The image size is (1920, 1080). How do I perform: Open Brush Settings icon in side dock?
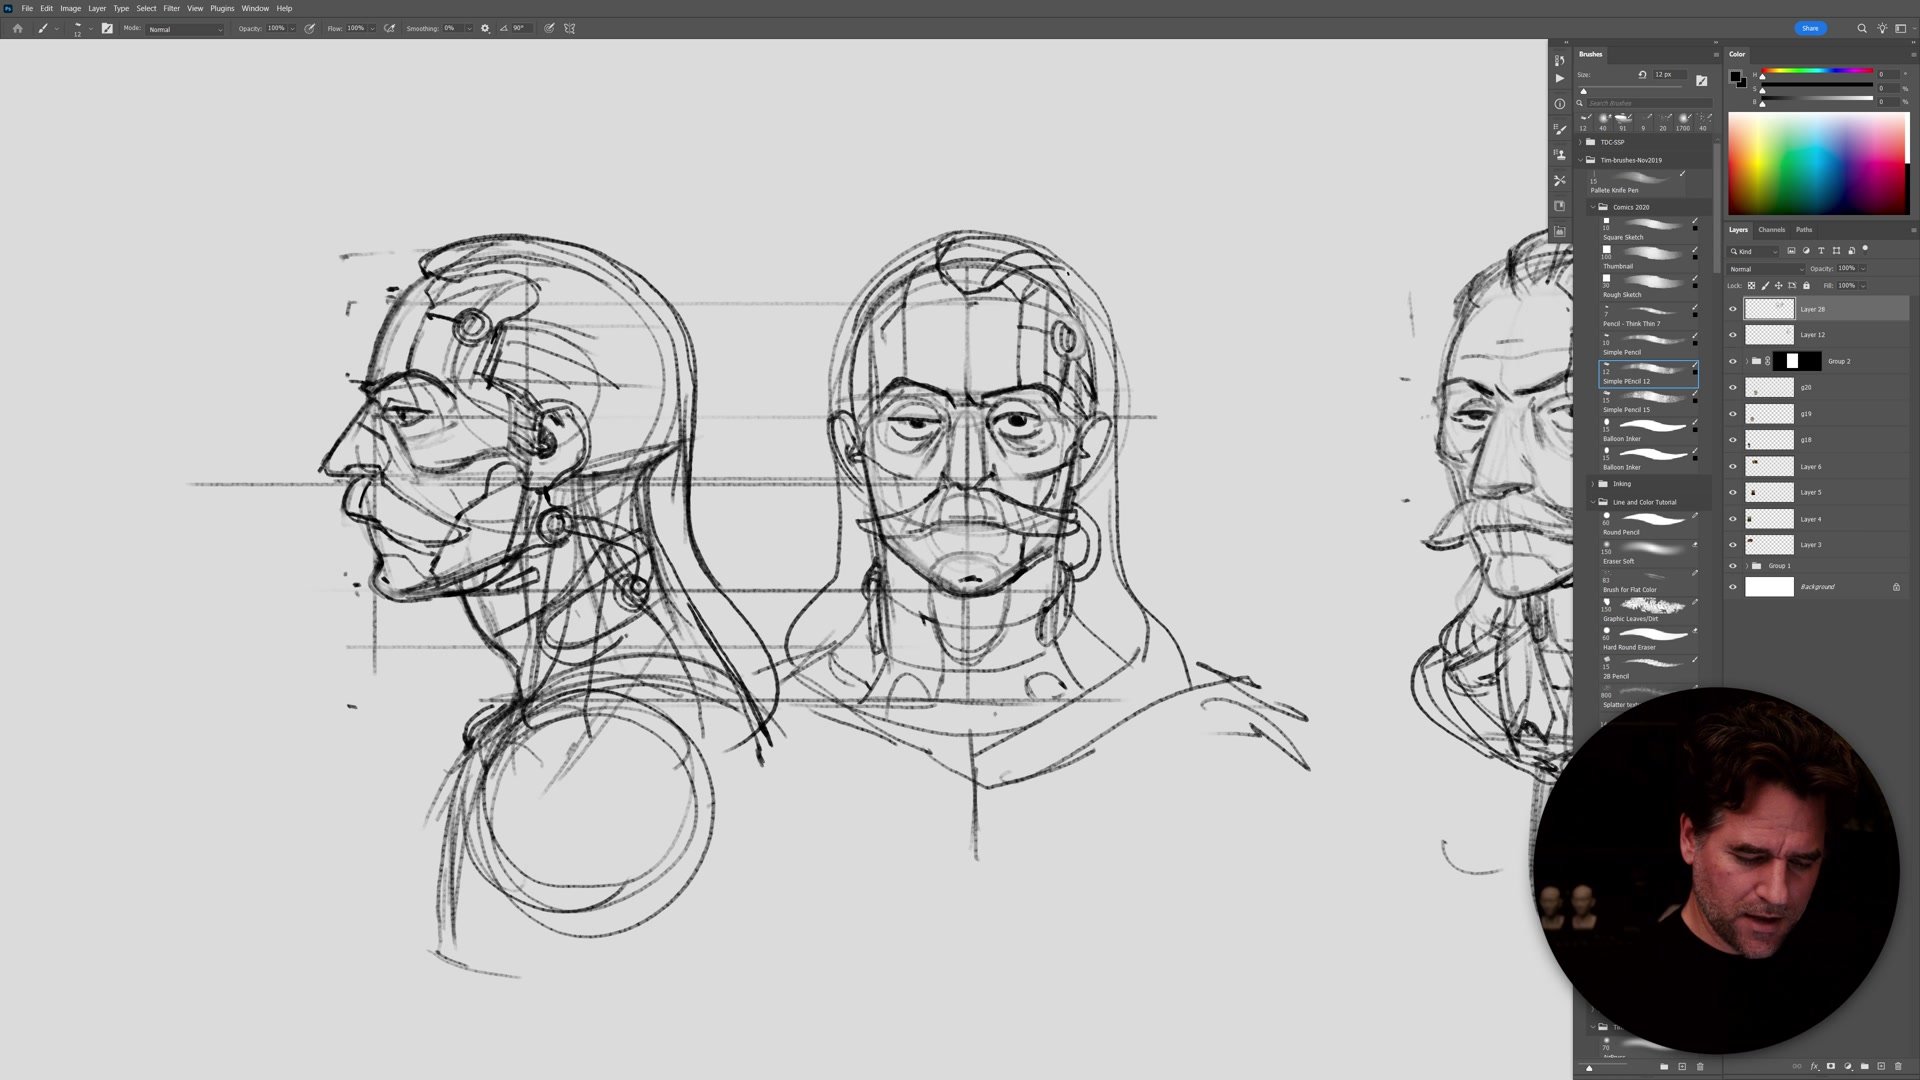[x=1560, y=129]
